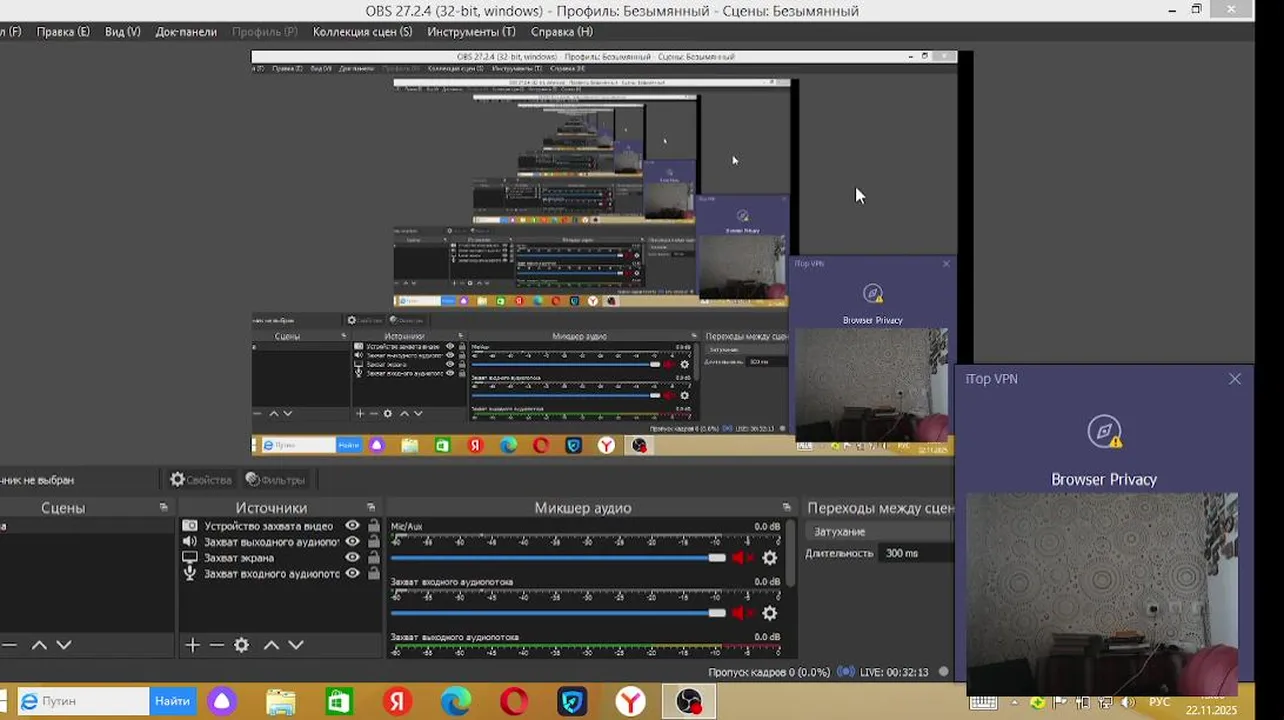Lock the Устройство захвата видео source
This screenshot has width=1284, height=720.
point(374,526)
